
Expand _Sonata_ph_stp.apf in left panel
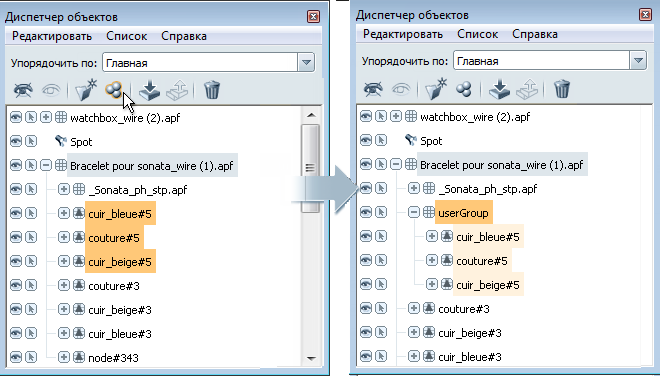[x=64, y=189]
